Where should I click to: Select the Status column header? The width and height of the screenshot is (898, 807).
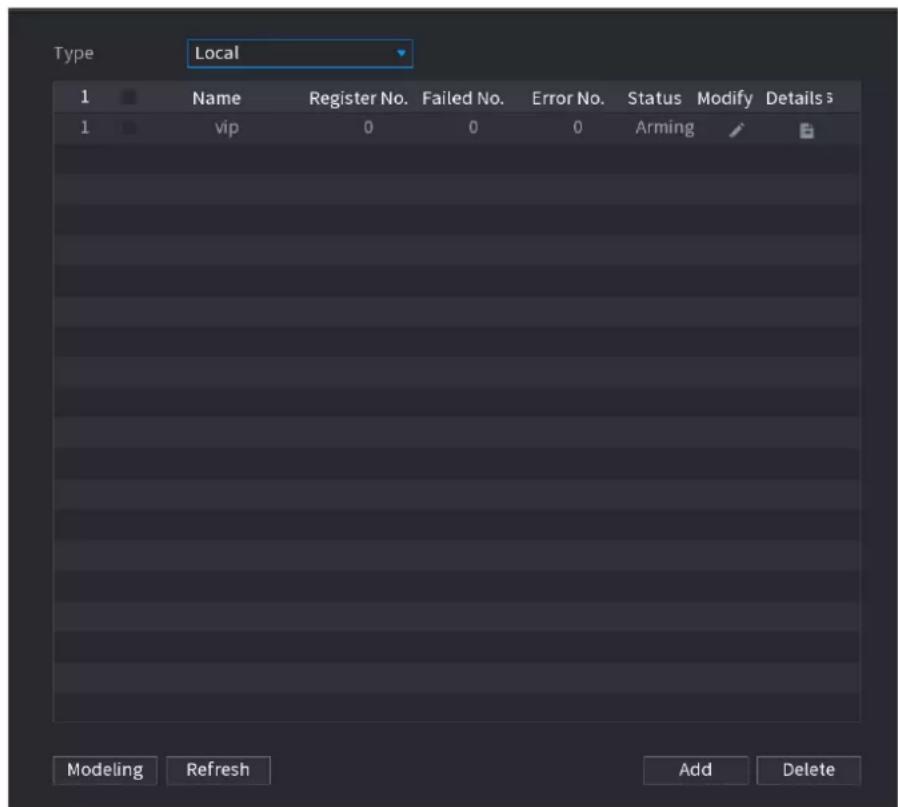(x=654, y=98)
